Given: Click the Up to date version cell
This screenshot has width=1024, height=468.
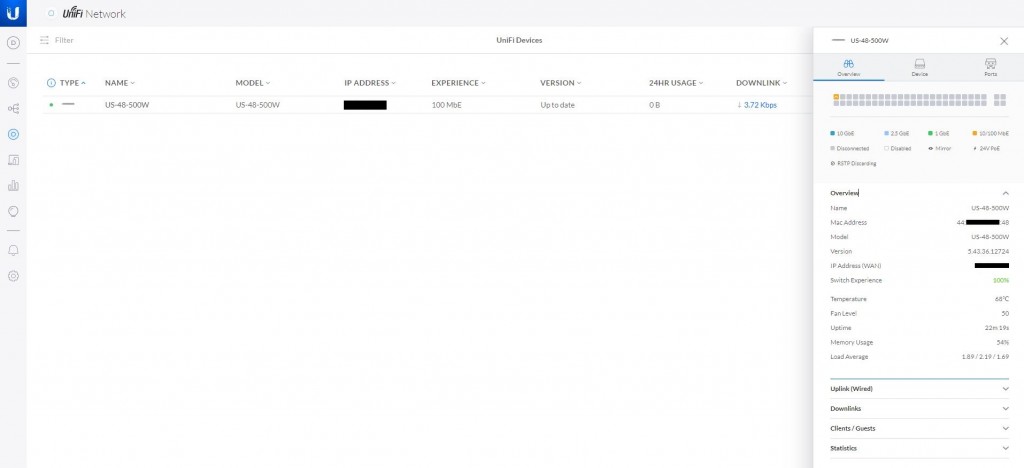Looking at the screenshot, I should click(x=557, y=105).
